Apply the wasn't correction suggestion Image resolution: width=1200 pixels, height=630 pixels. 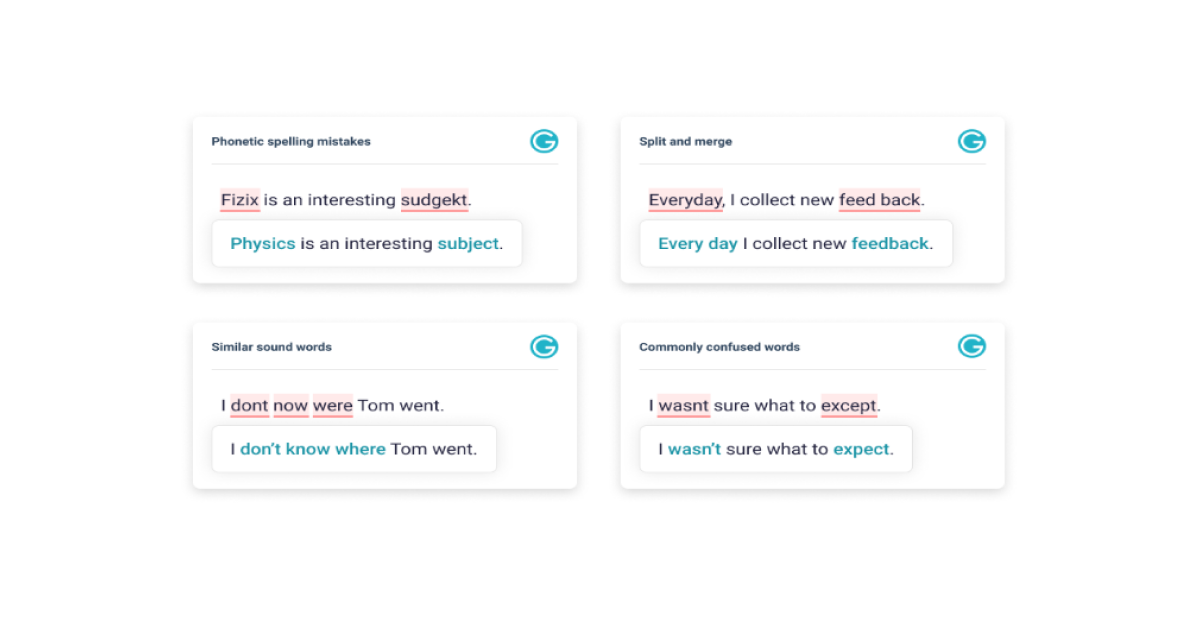pyautogui.click(x=694, y=449)
